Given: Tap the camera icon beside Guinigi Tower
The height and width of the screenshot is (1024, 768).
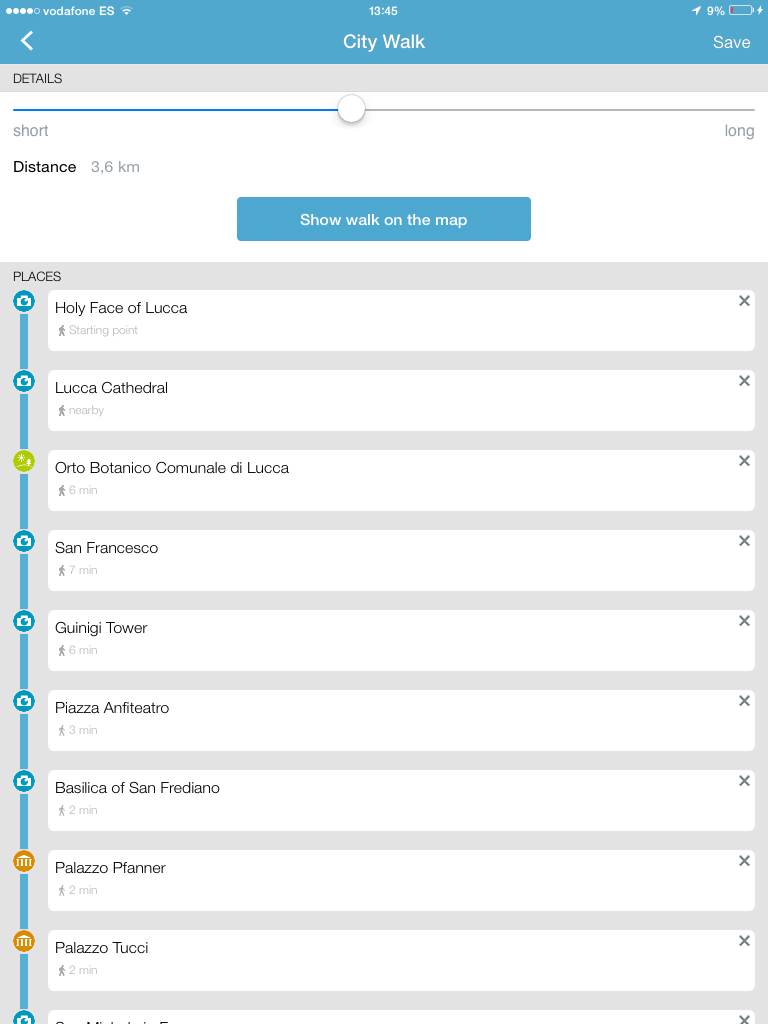Looking at the screenshot, I should tap(24, 621).
